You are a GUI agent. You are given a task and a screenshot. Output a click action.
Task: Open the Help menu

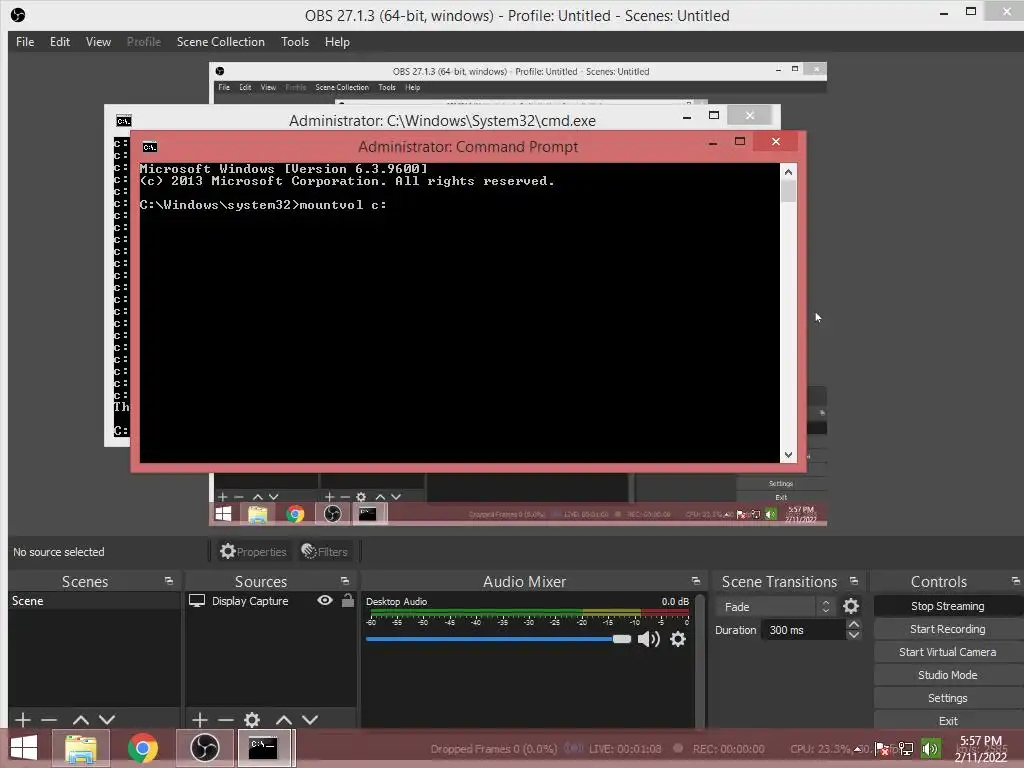tap(337, 42)
